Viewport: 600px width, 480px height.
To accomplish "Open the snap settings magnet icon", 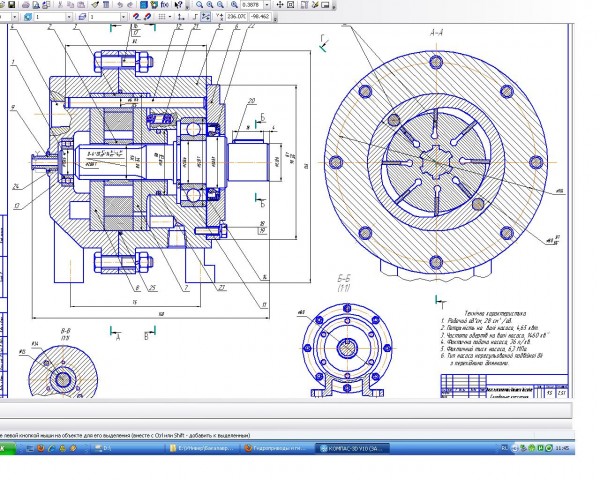I will coord(137,17).
